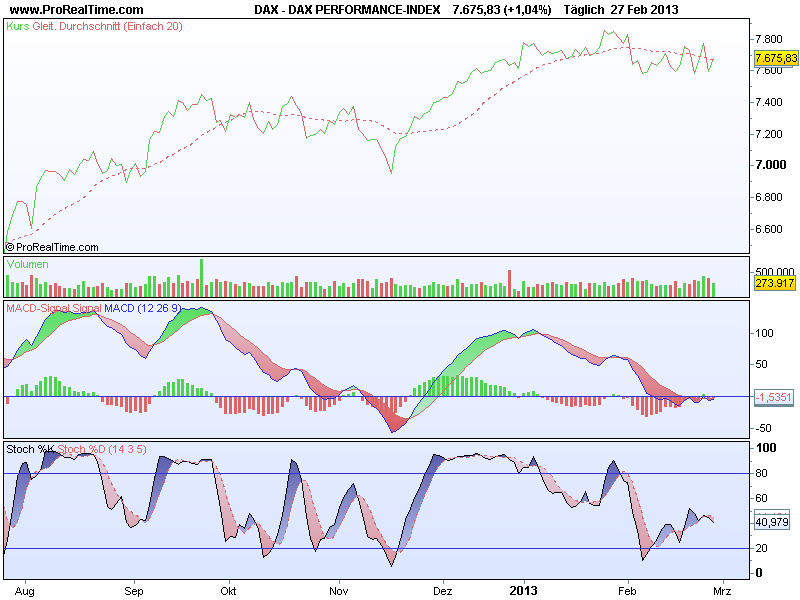Screen dimensions: 800x600
Task: Click the 7.200 price axis label
Action: (x=769, y=134)
